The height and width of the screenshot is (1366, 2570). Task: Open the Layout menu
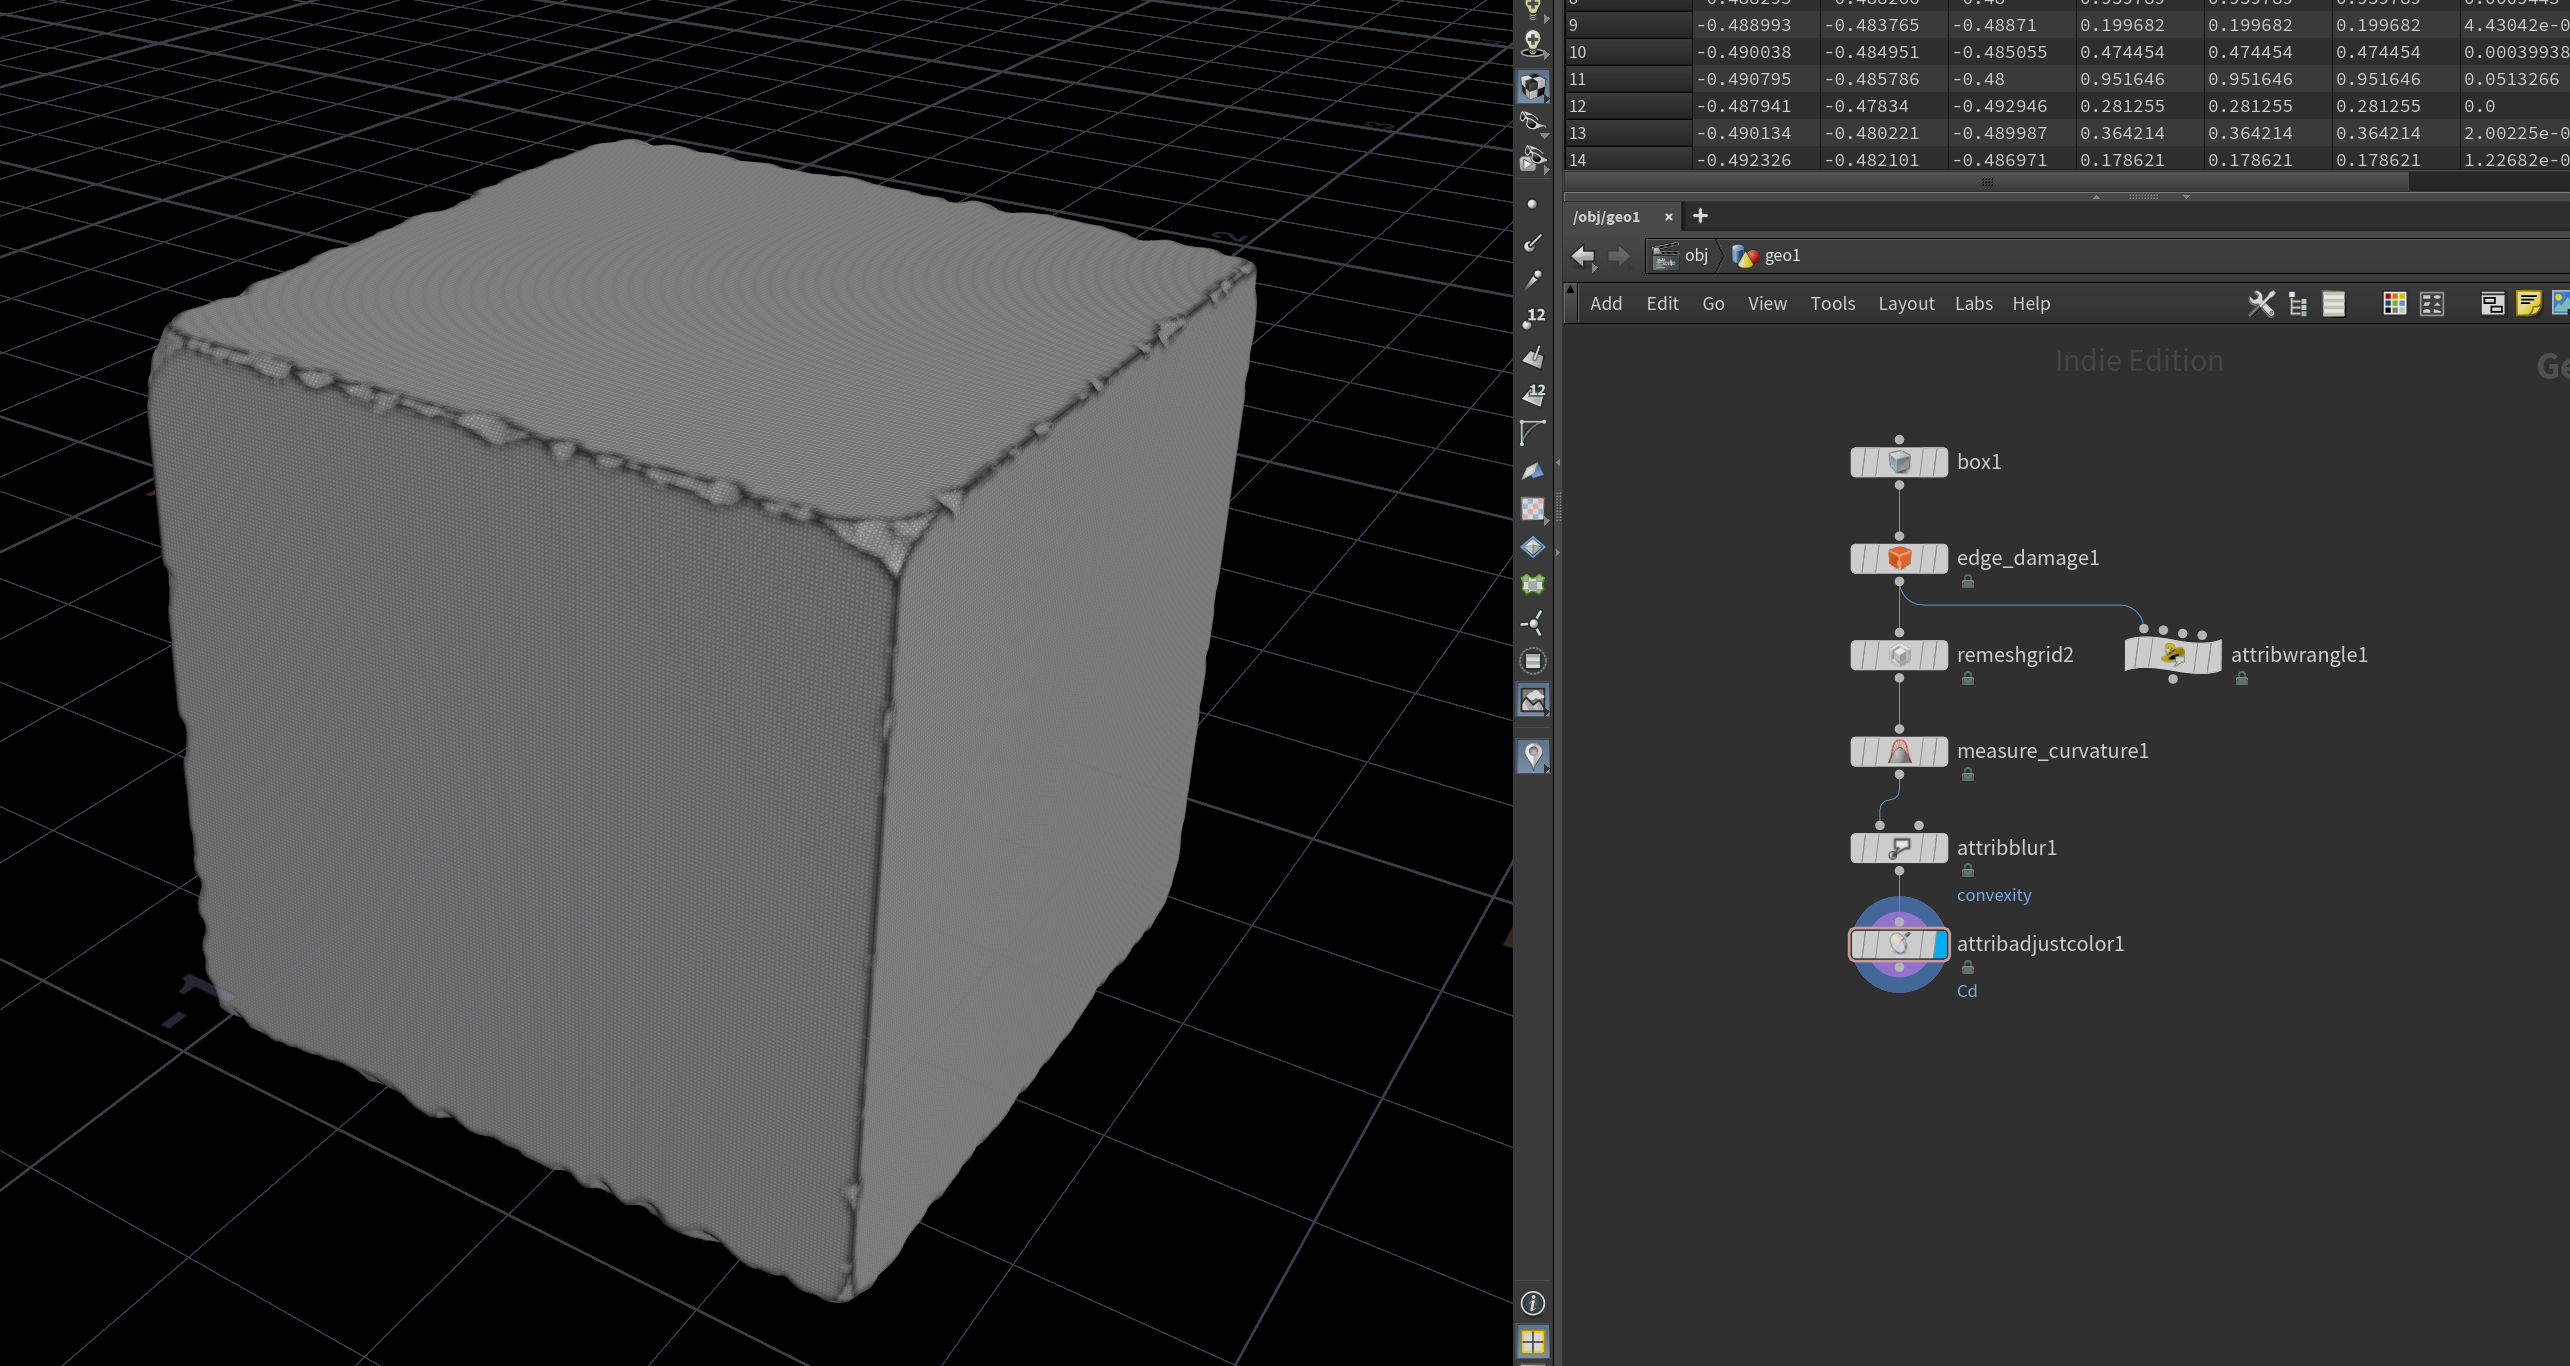[1906, 304]
